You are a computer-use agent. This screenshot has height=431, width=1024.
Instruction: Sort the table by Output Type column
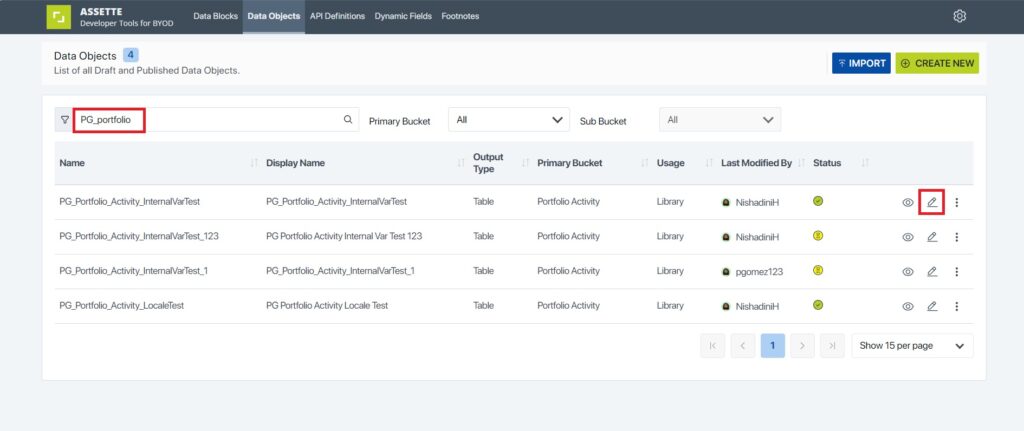pos(526,163)
